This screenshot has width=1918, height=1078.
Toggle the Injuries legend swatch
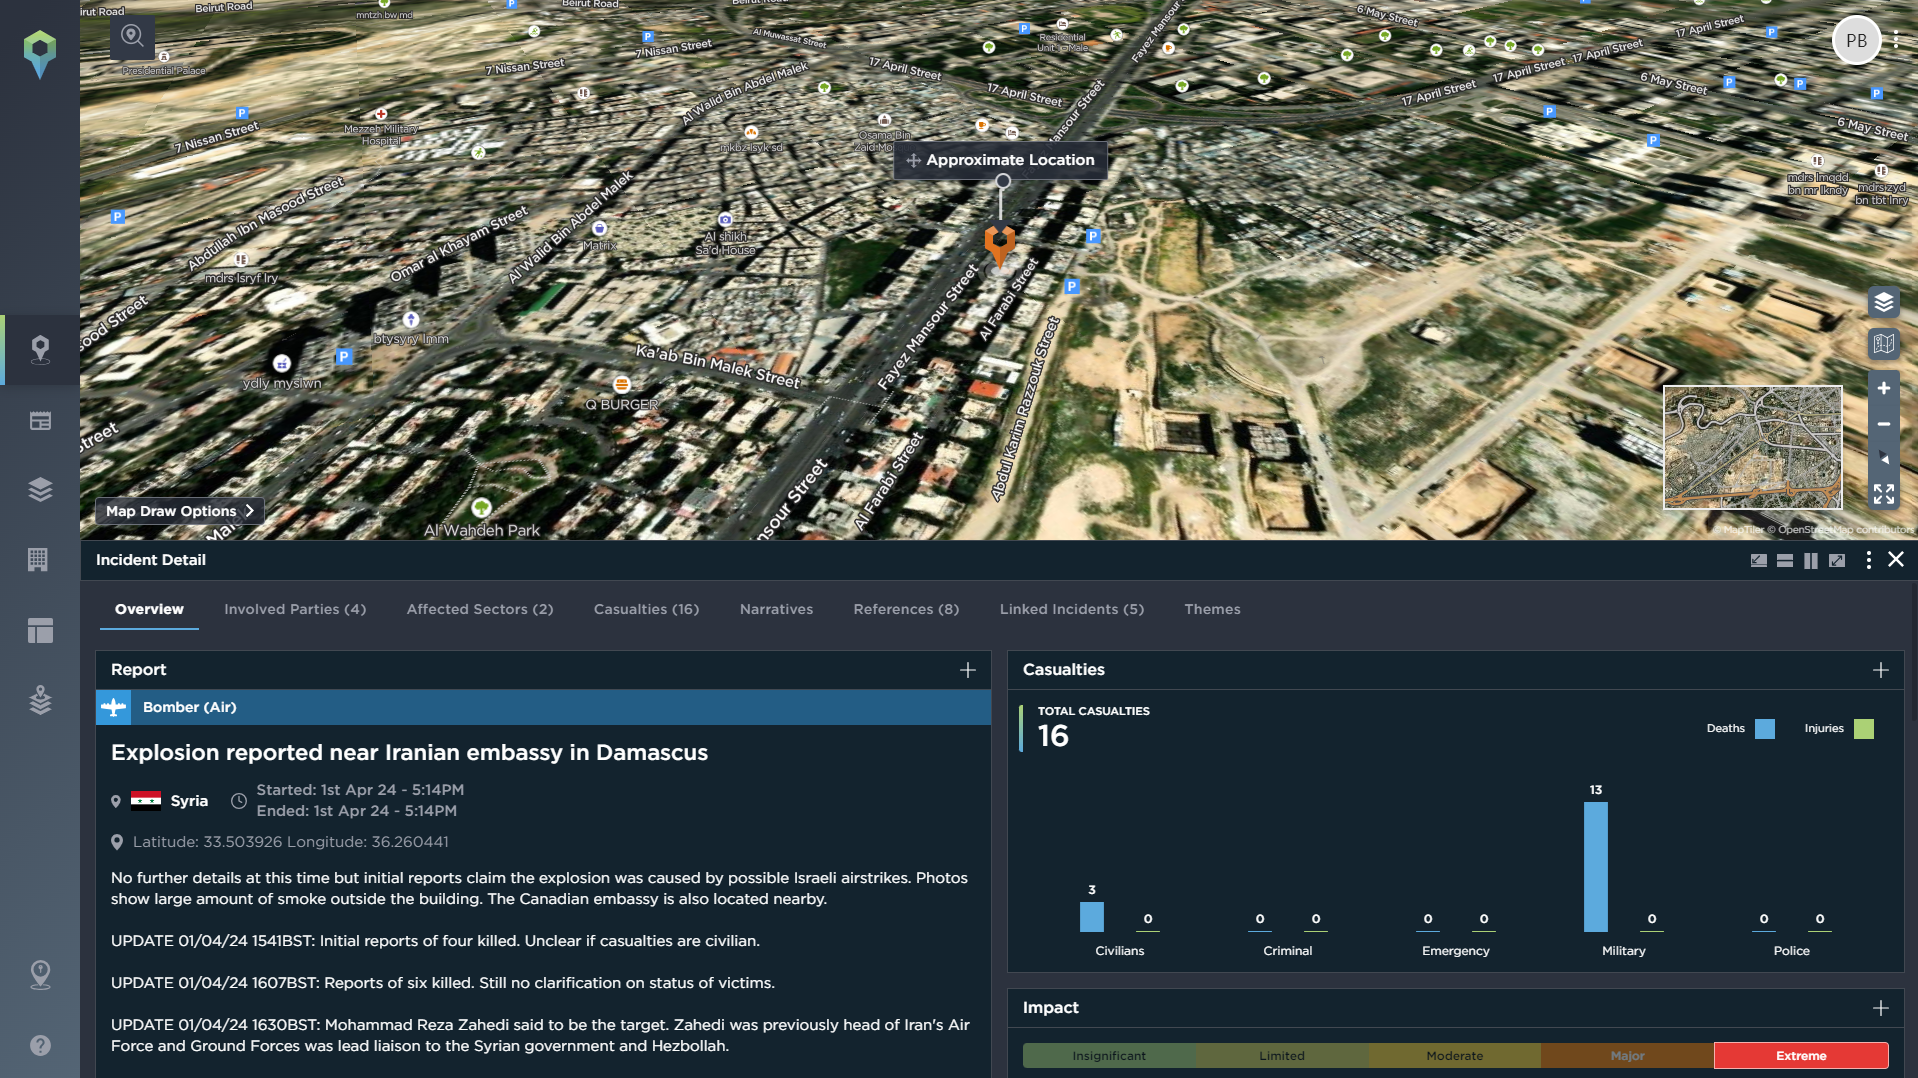1864,729
